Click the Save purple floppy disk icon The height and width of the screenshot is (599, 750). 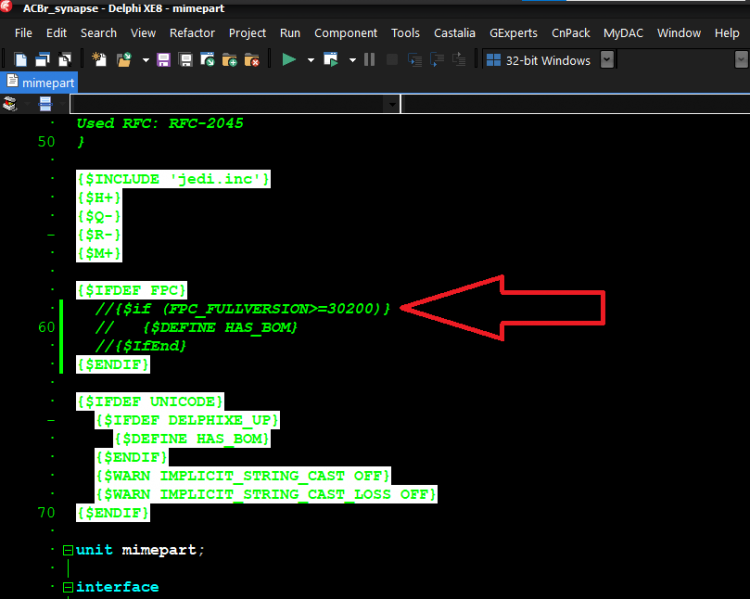pyautogui.click(x=164, y=60)
